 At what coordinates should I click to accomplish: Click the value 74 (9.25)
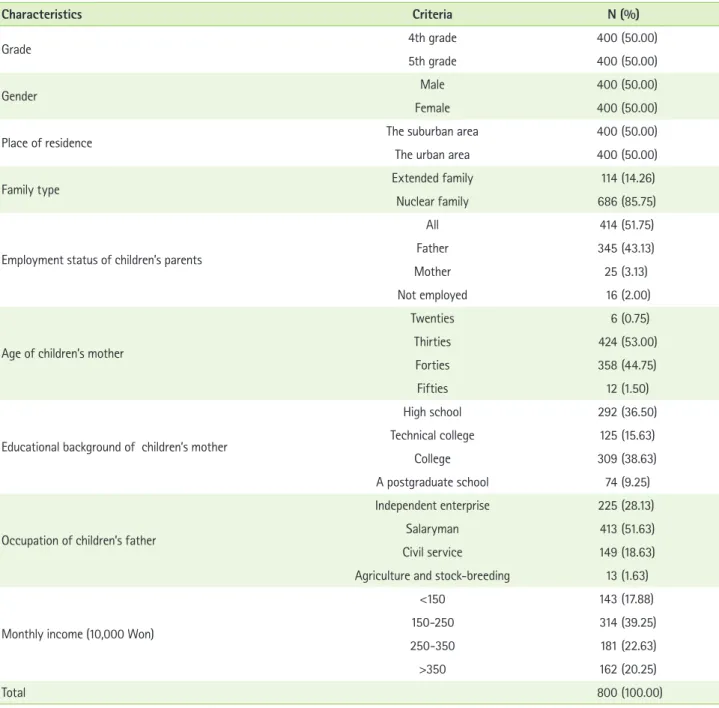click(627, 482)
